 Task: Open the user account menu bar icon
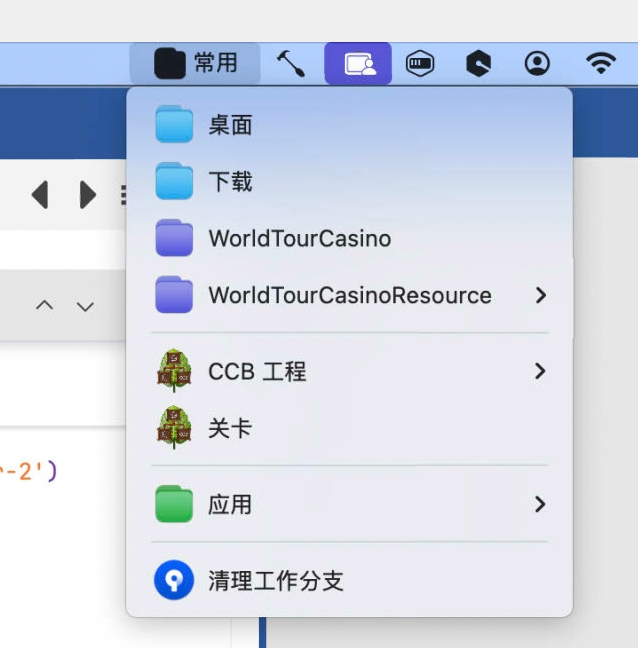[537, 64]
